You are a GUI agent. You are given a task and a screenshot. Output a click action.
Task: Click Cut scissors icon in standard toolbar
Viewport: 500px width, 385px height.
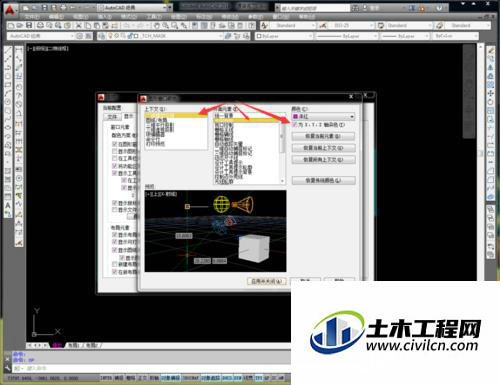[x=79, y=25]
